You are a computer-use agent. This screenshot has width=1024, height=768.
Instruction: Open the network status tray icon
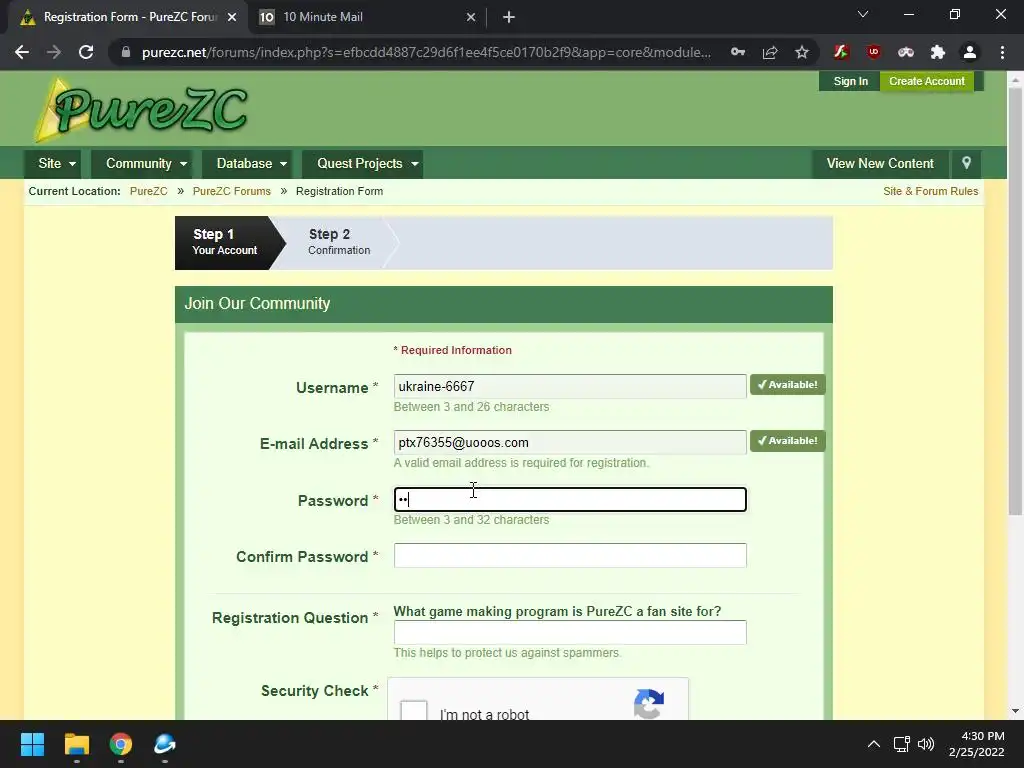pos(902,744)
